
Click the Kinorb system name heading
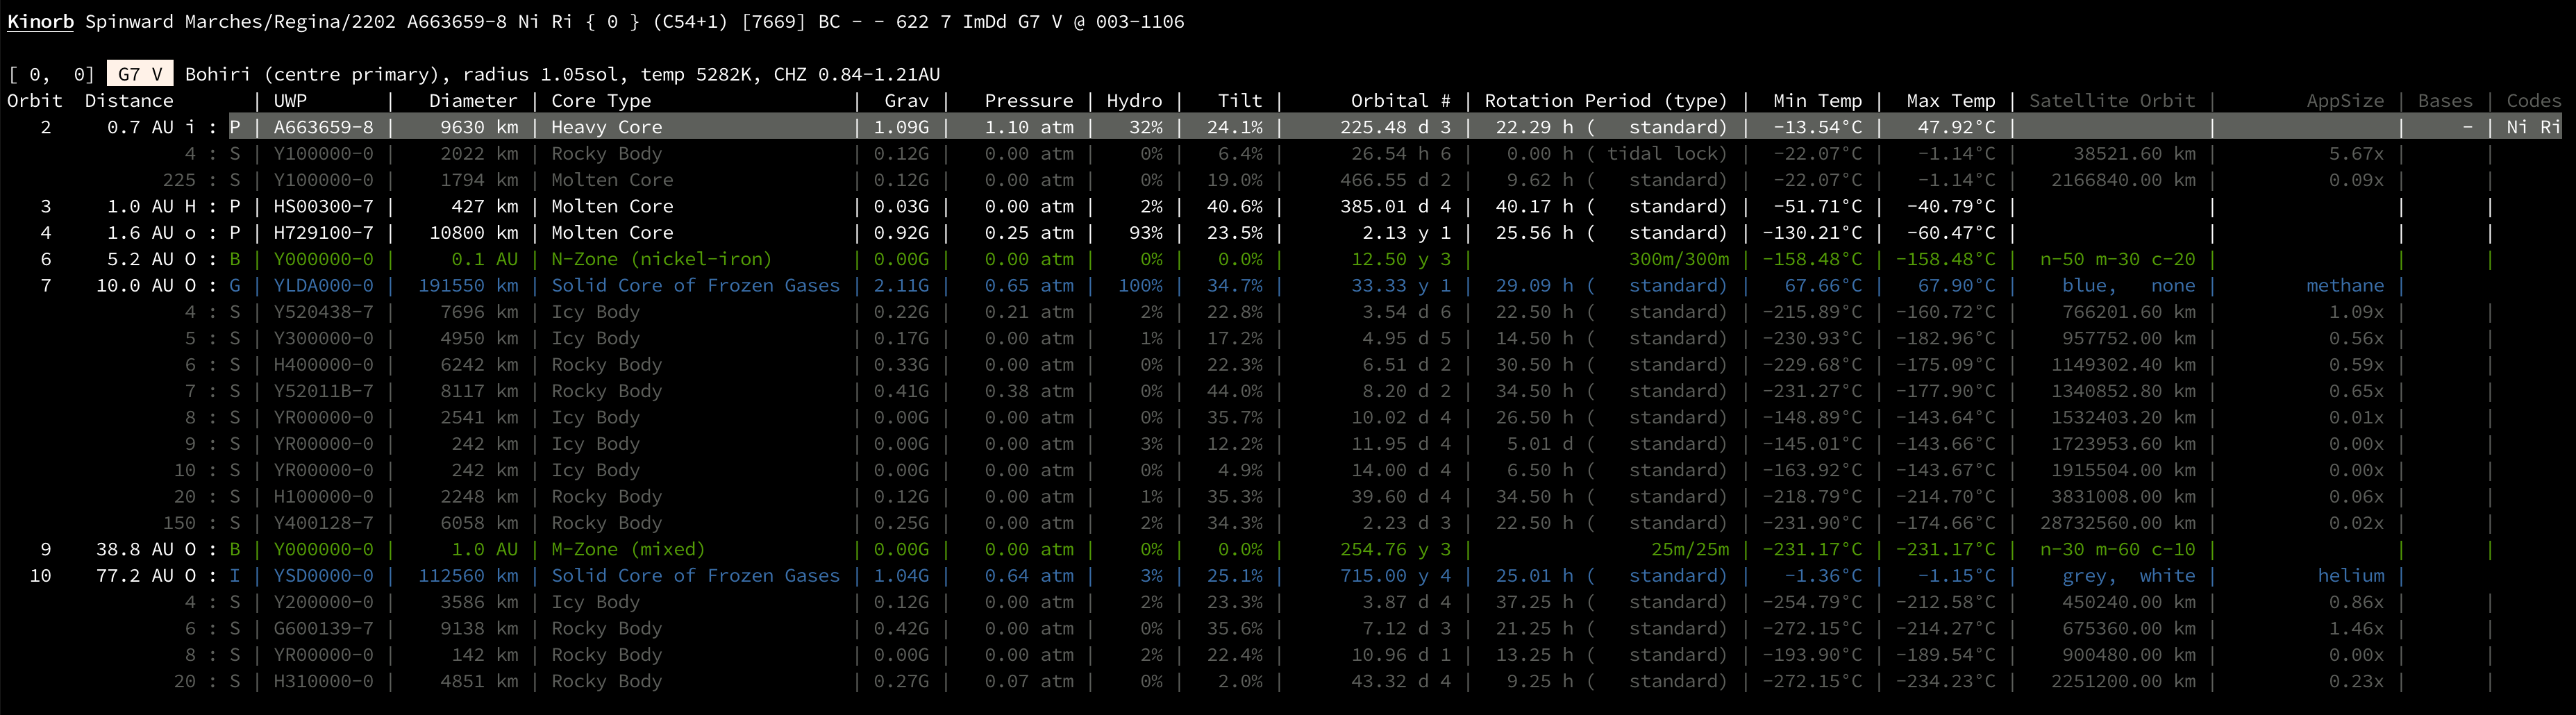coord(40,21)
